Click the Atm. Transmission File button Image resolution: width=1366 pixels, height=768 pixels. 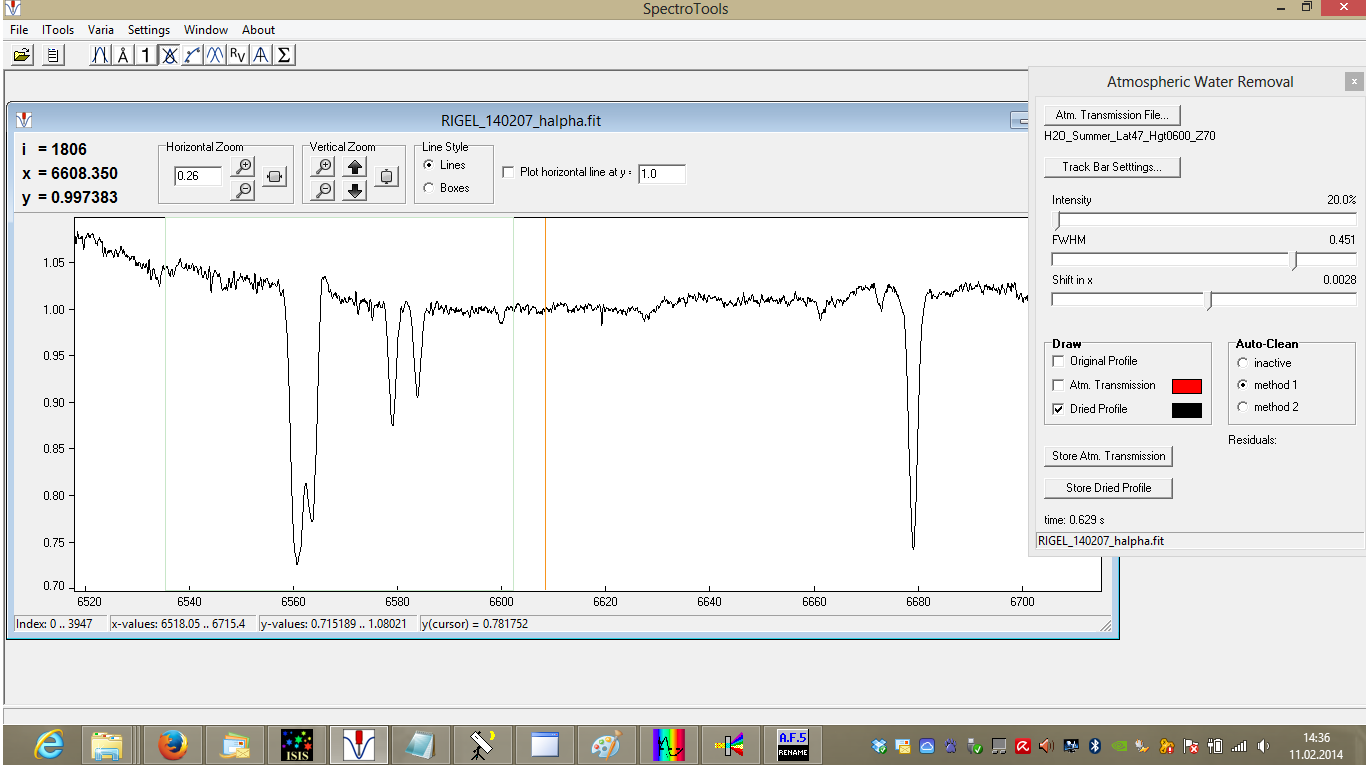click(x=1112, y=115)
